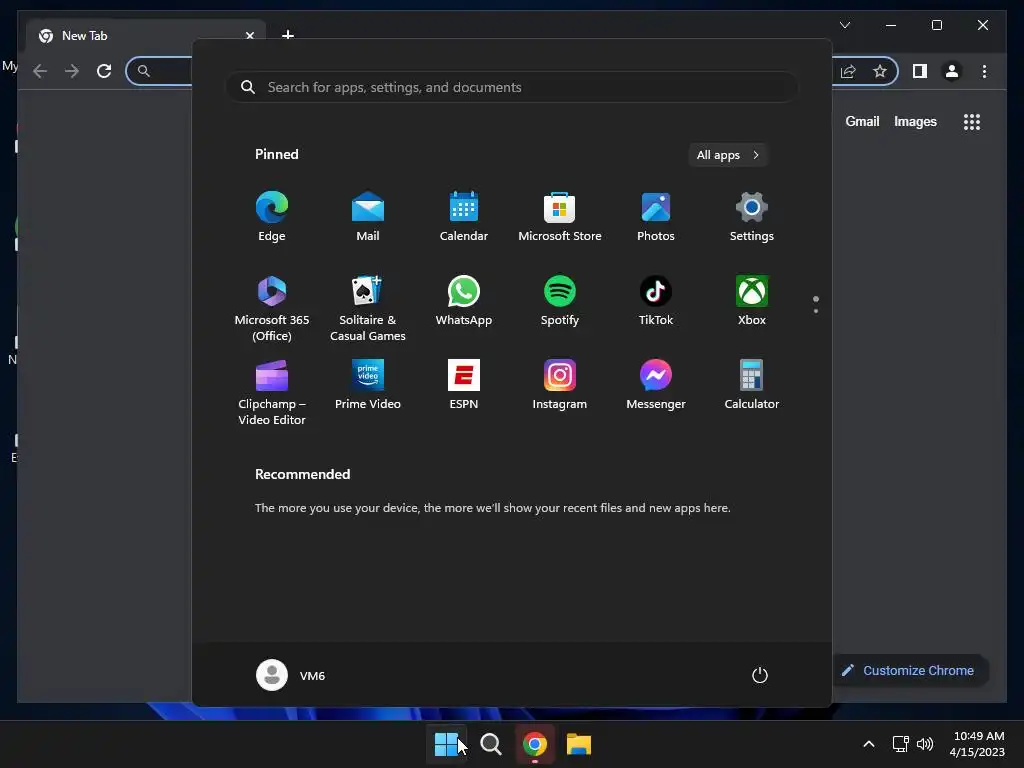Viewport: 1024px width, 768px height.
Task: Show All apps list
Action: pos(728,155)
